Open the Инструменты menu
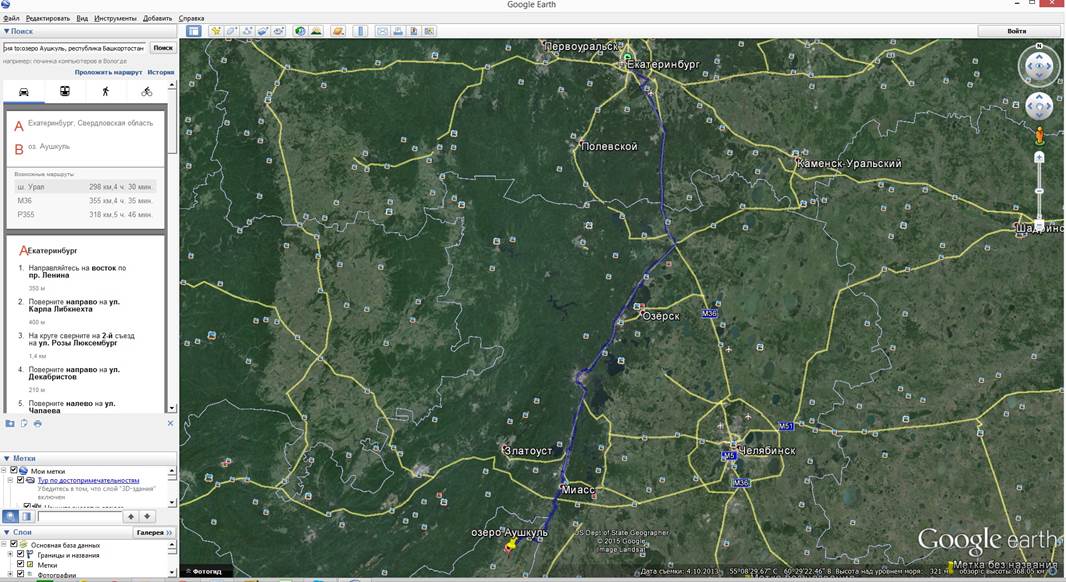The image size is (1066, 582). [116, 18]
